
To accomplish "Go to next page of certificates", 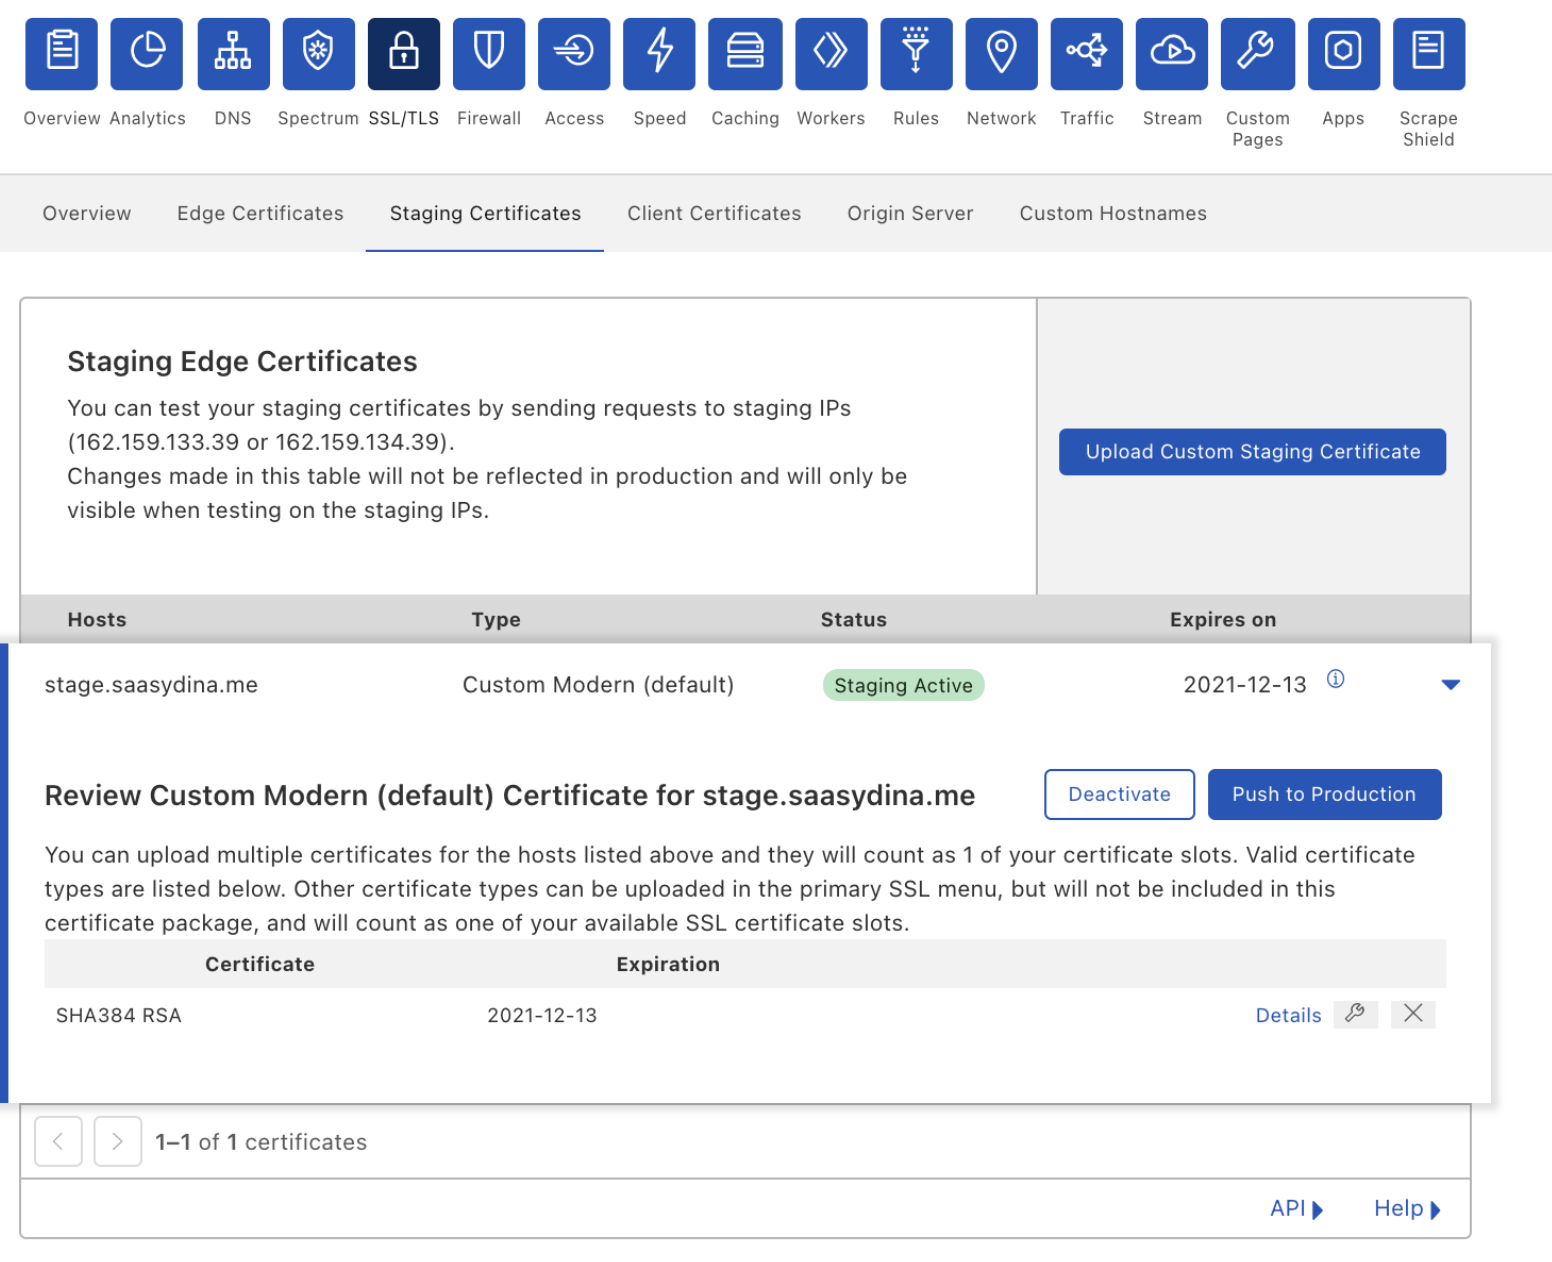I will coord(117,1141).
